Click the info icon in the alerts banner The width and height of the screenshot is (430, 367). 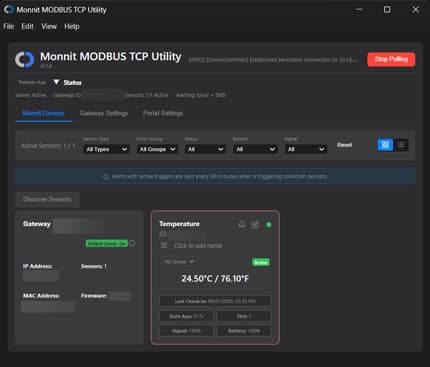pyautogui.click(x=106, y=177)
